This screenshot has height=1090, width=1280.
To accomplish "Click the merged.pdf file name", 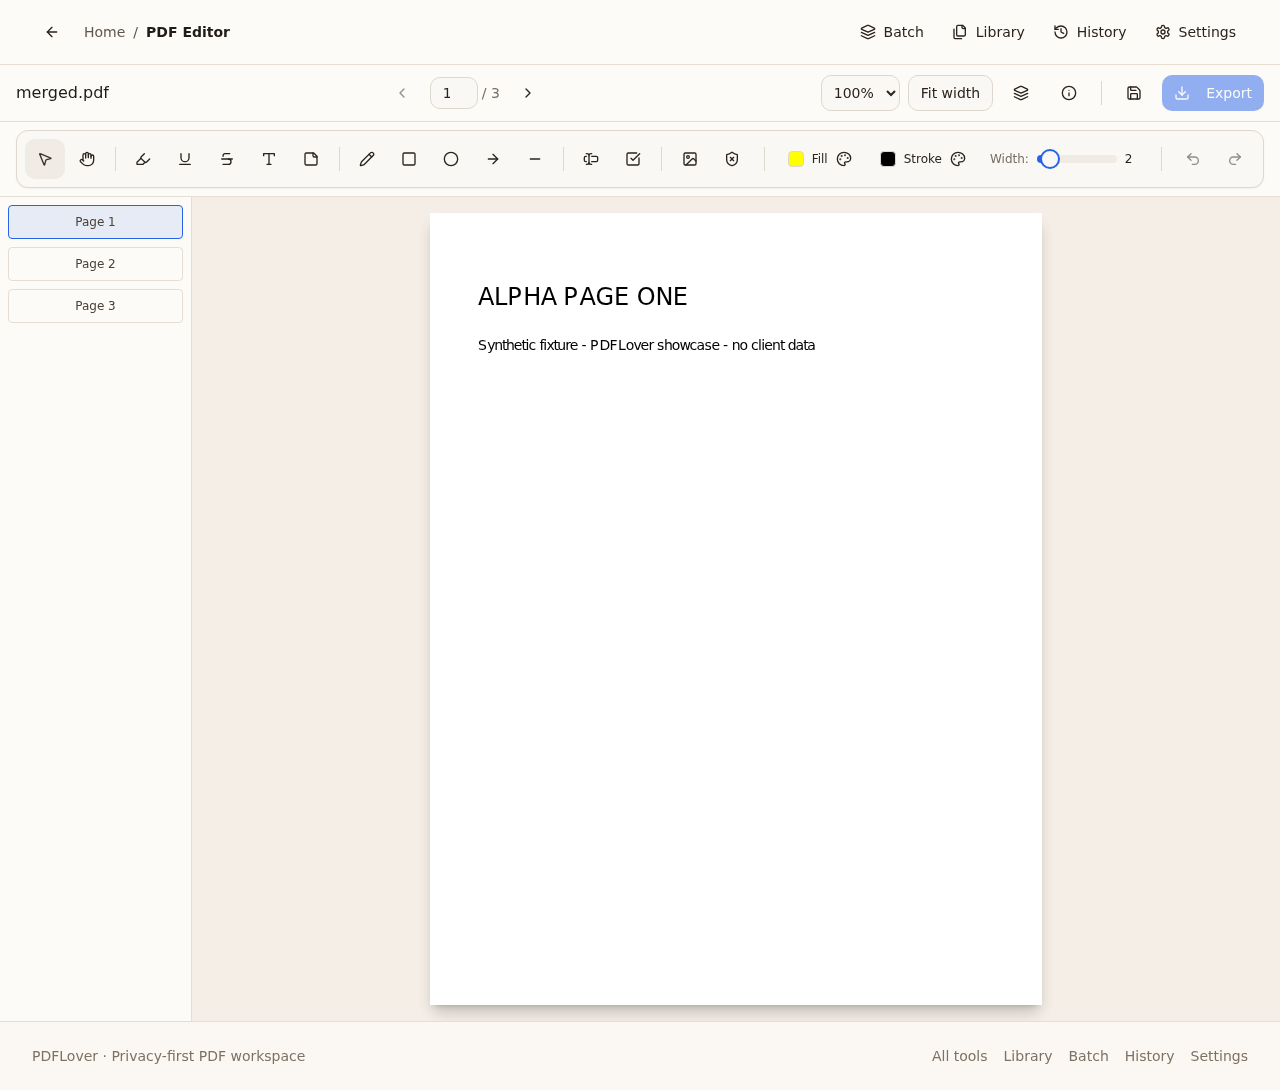I will [x=62, y=93].
